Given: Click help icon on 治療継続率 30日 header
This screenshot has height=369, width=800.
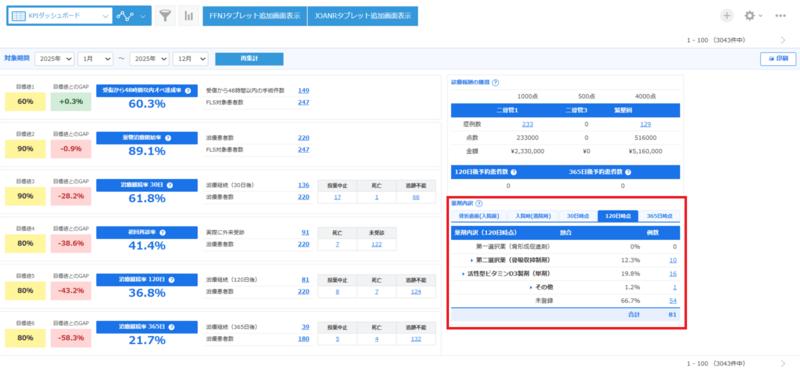Looking at the screenshot, I should (170, 185).
